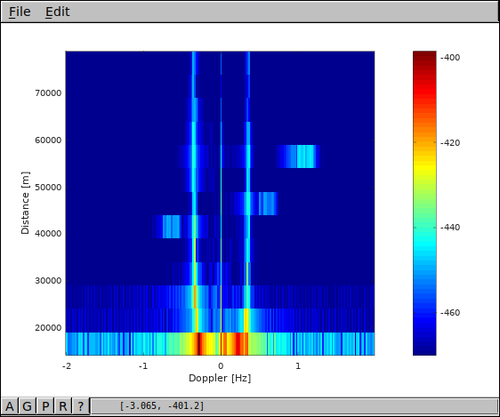500x417 pixels.
Task: Click the blue echo patch left of -0.5 Hz
Action: coord(171,227)
